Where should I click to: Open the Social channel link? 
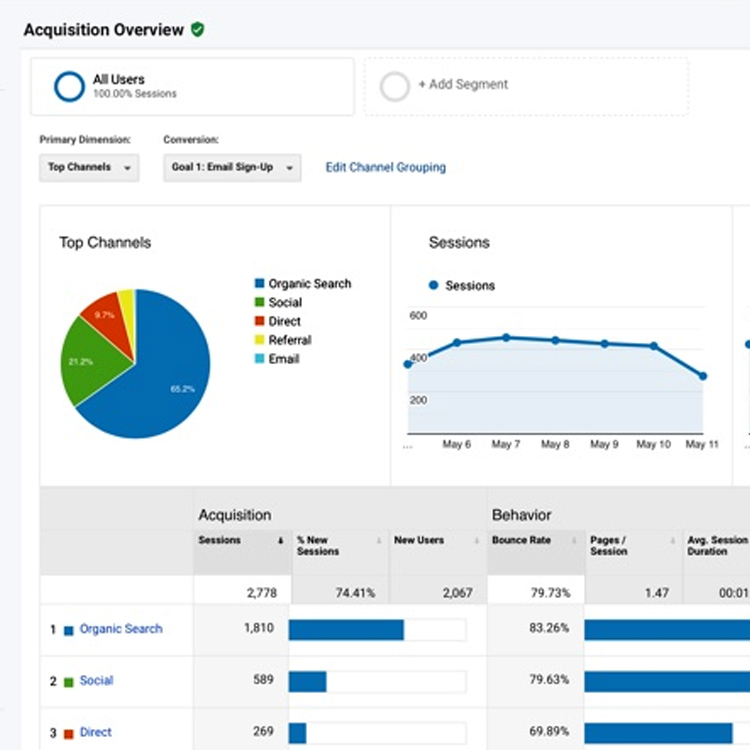97,680
